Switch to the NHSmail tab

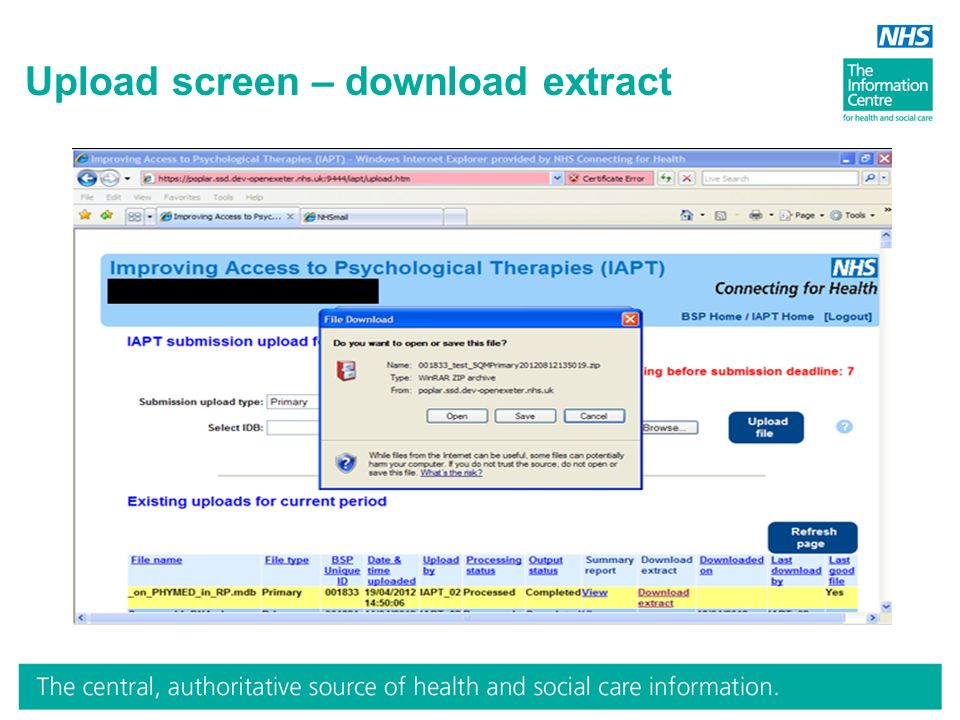[x=372, y=217]
